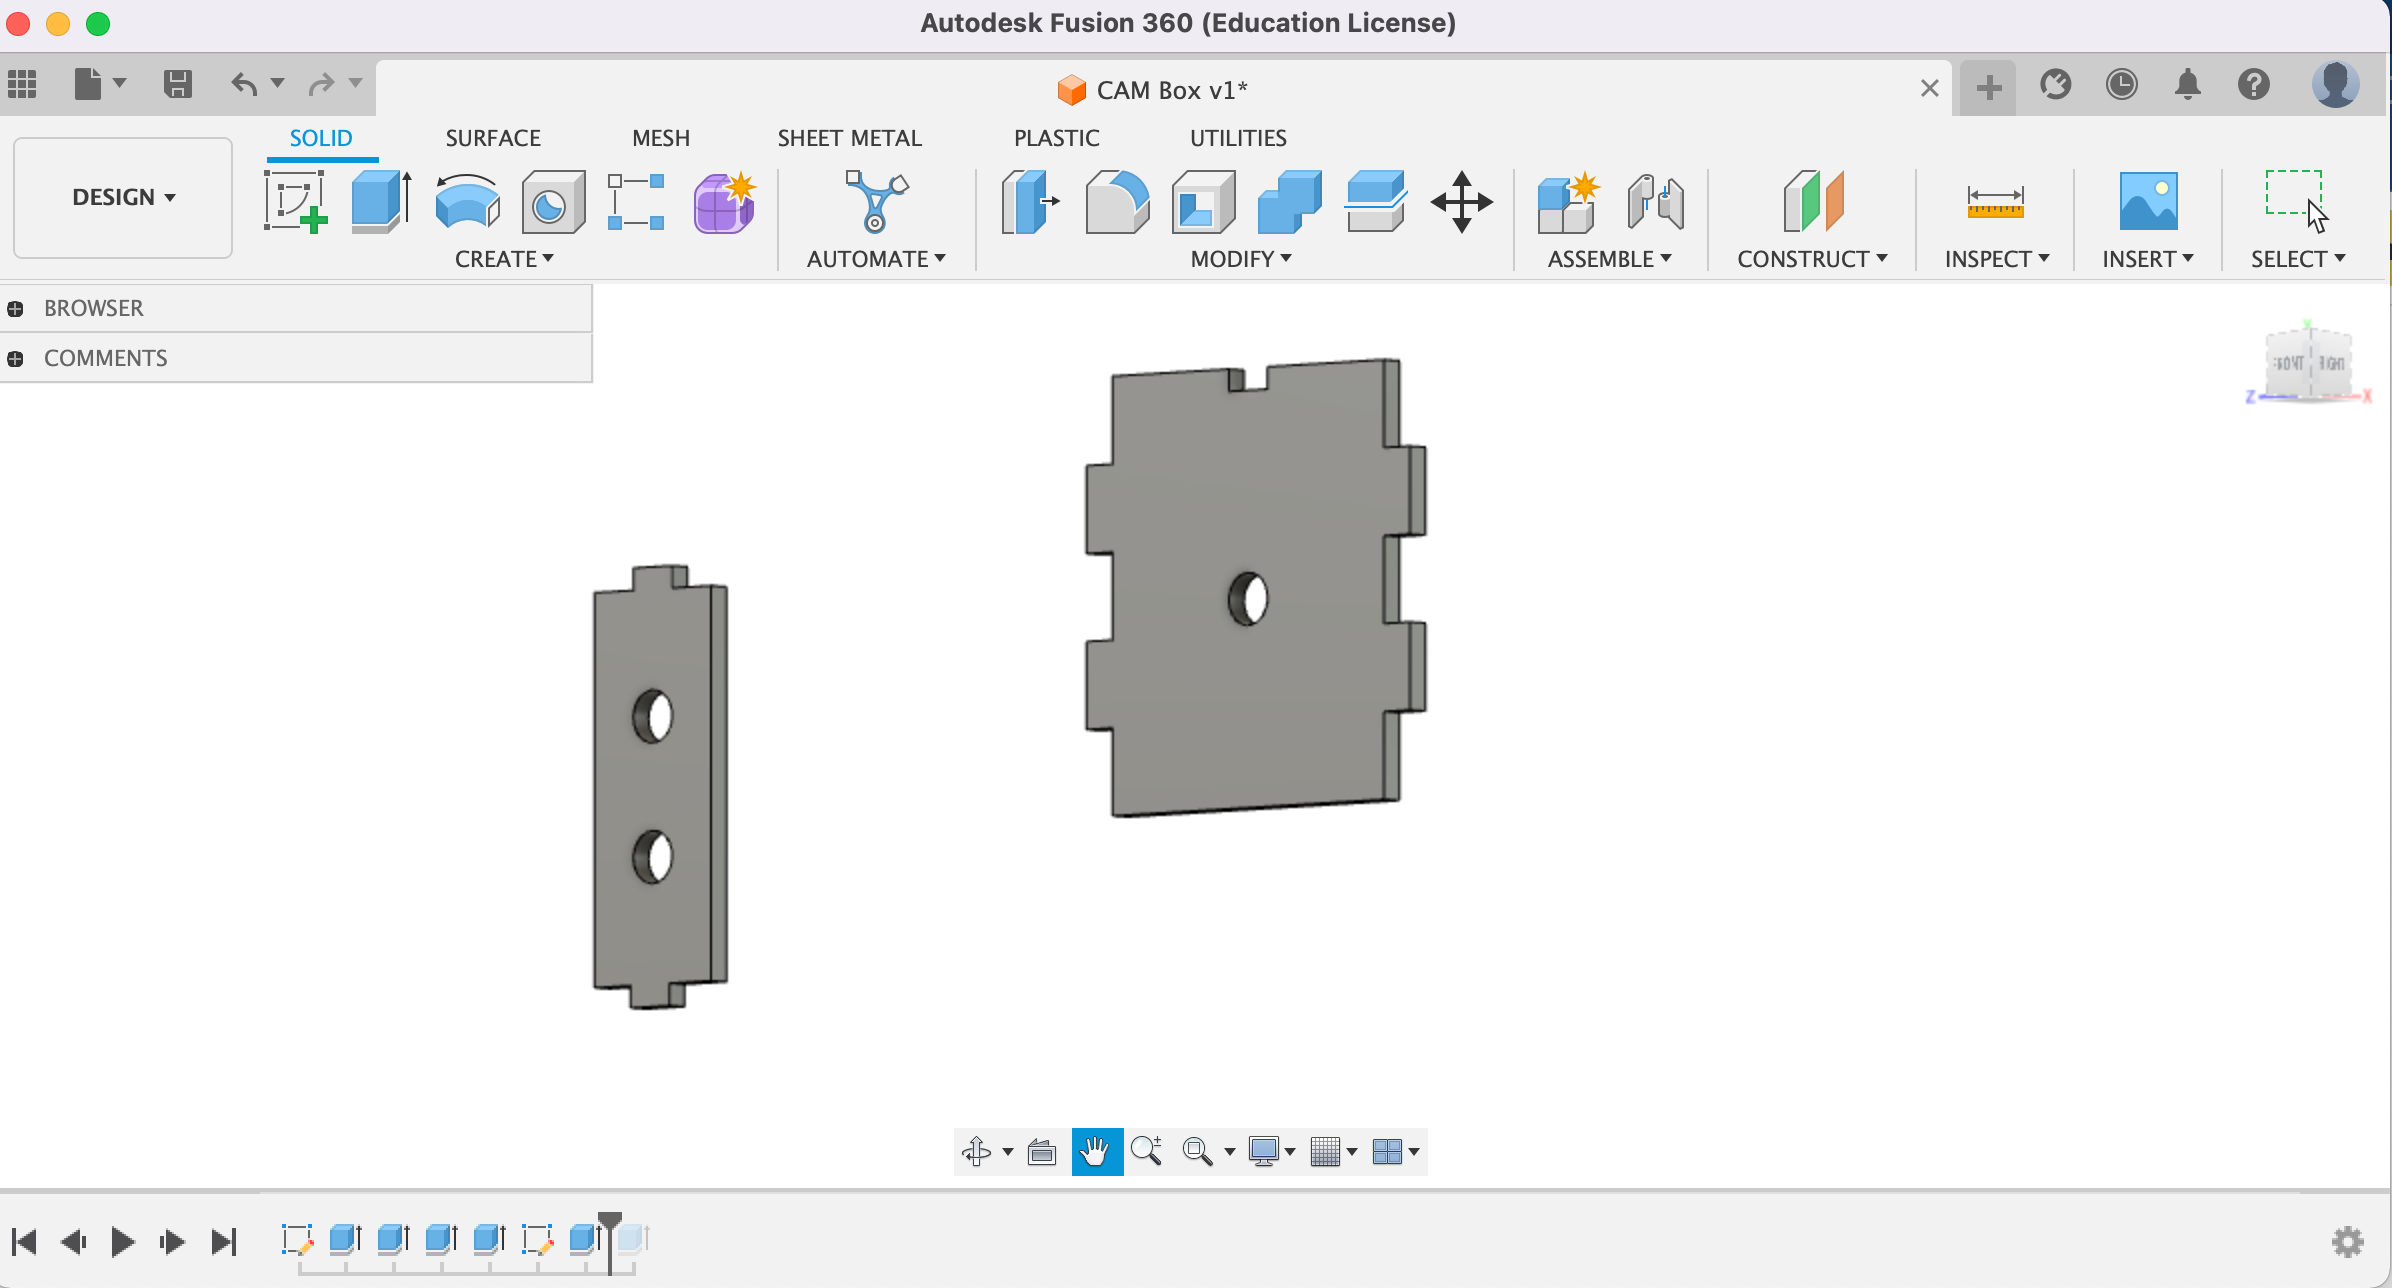
Task: Select the Move/Copy tool
Action: pos(1463,202)
